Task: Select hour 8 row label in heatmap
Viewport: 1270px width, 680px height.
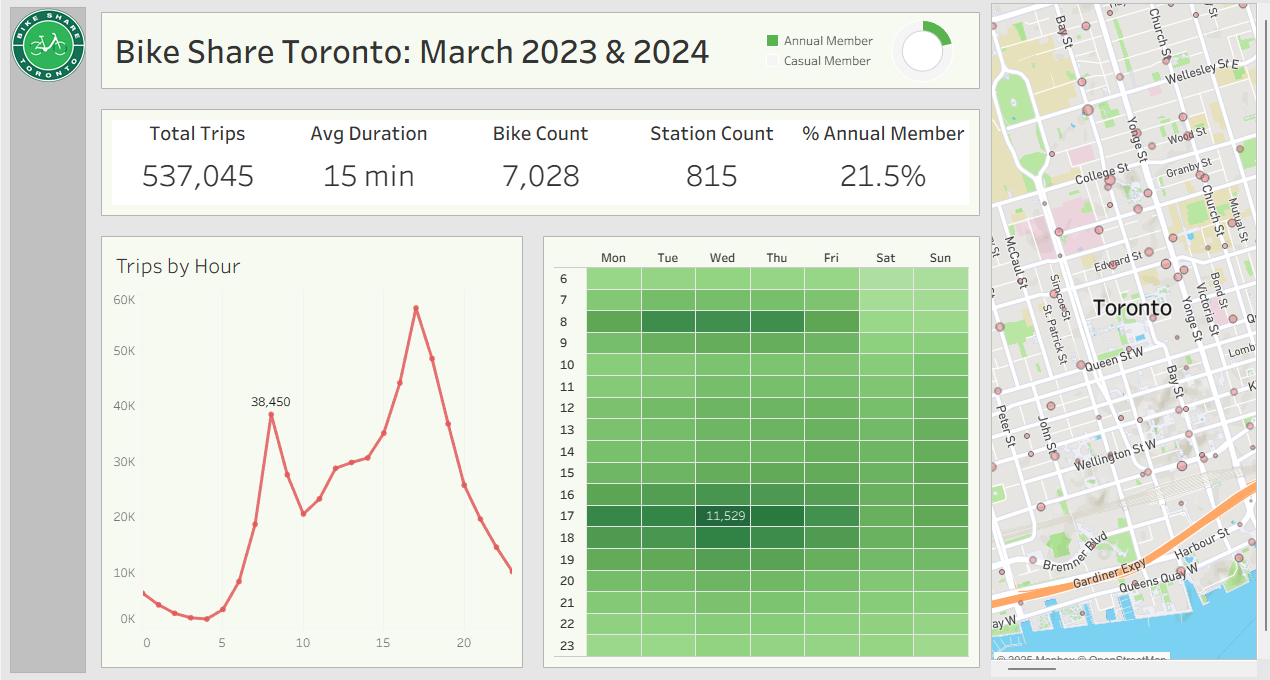Action: click(565, 322)
